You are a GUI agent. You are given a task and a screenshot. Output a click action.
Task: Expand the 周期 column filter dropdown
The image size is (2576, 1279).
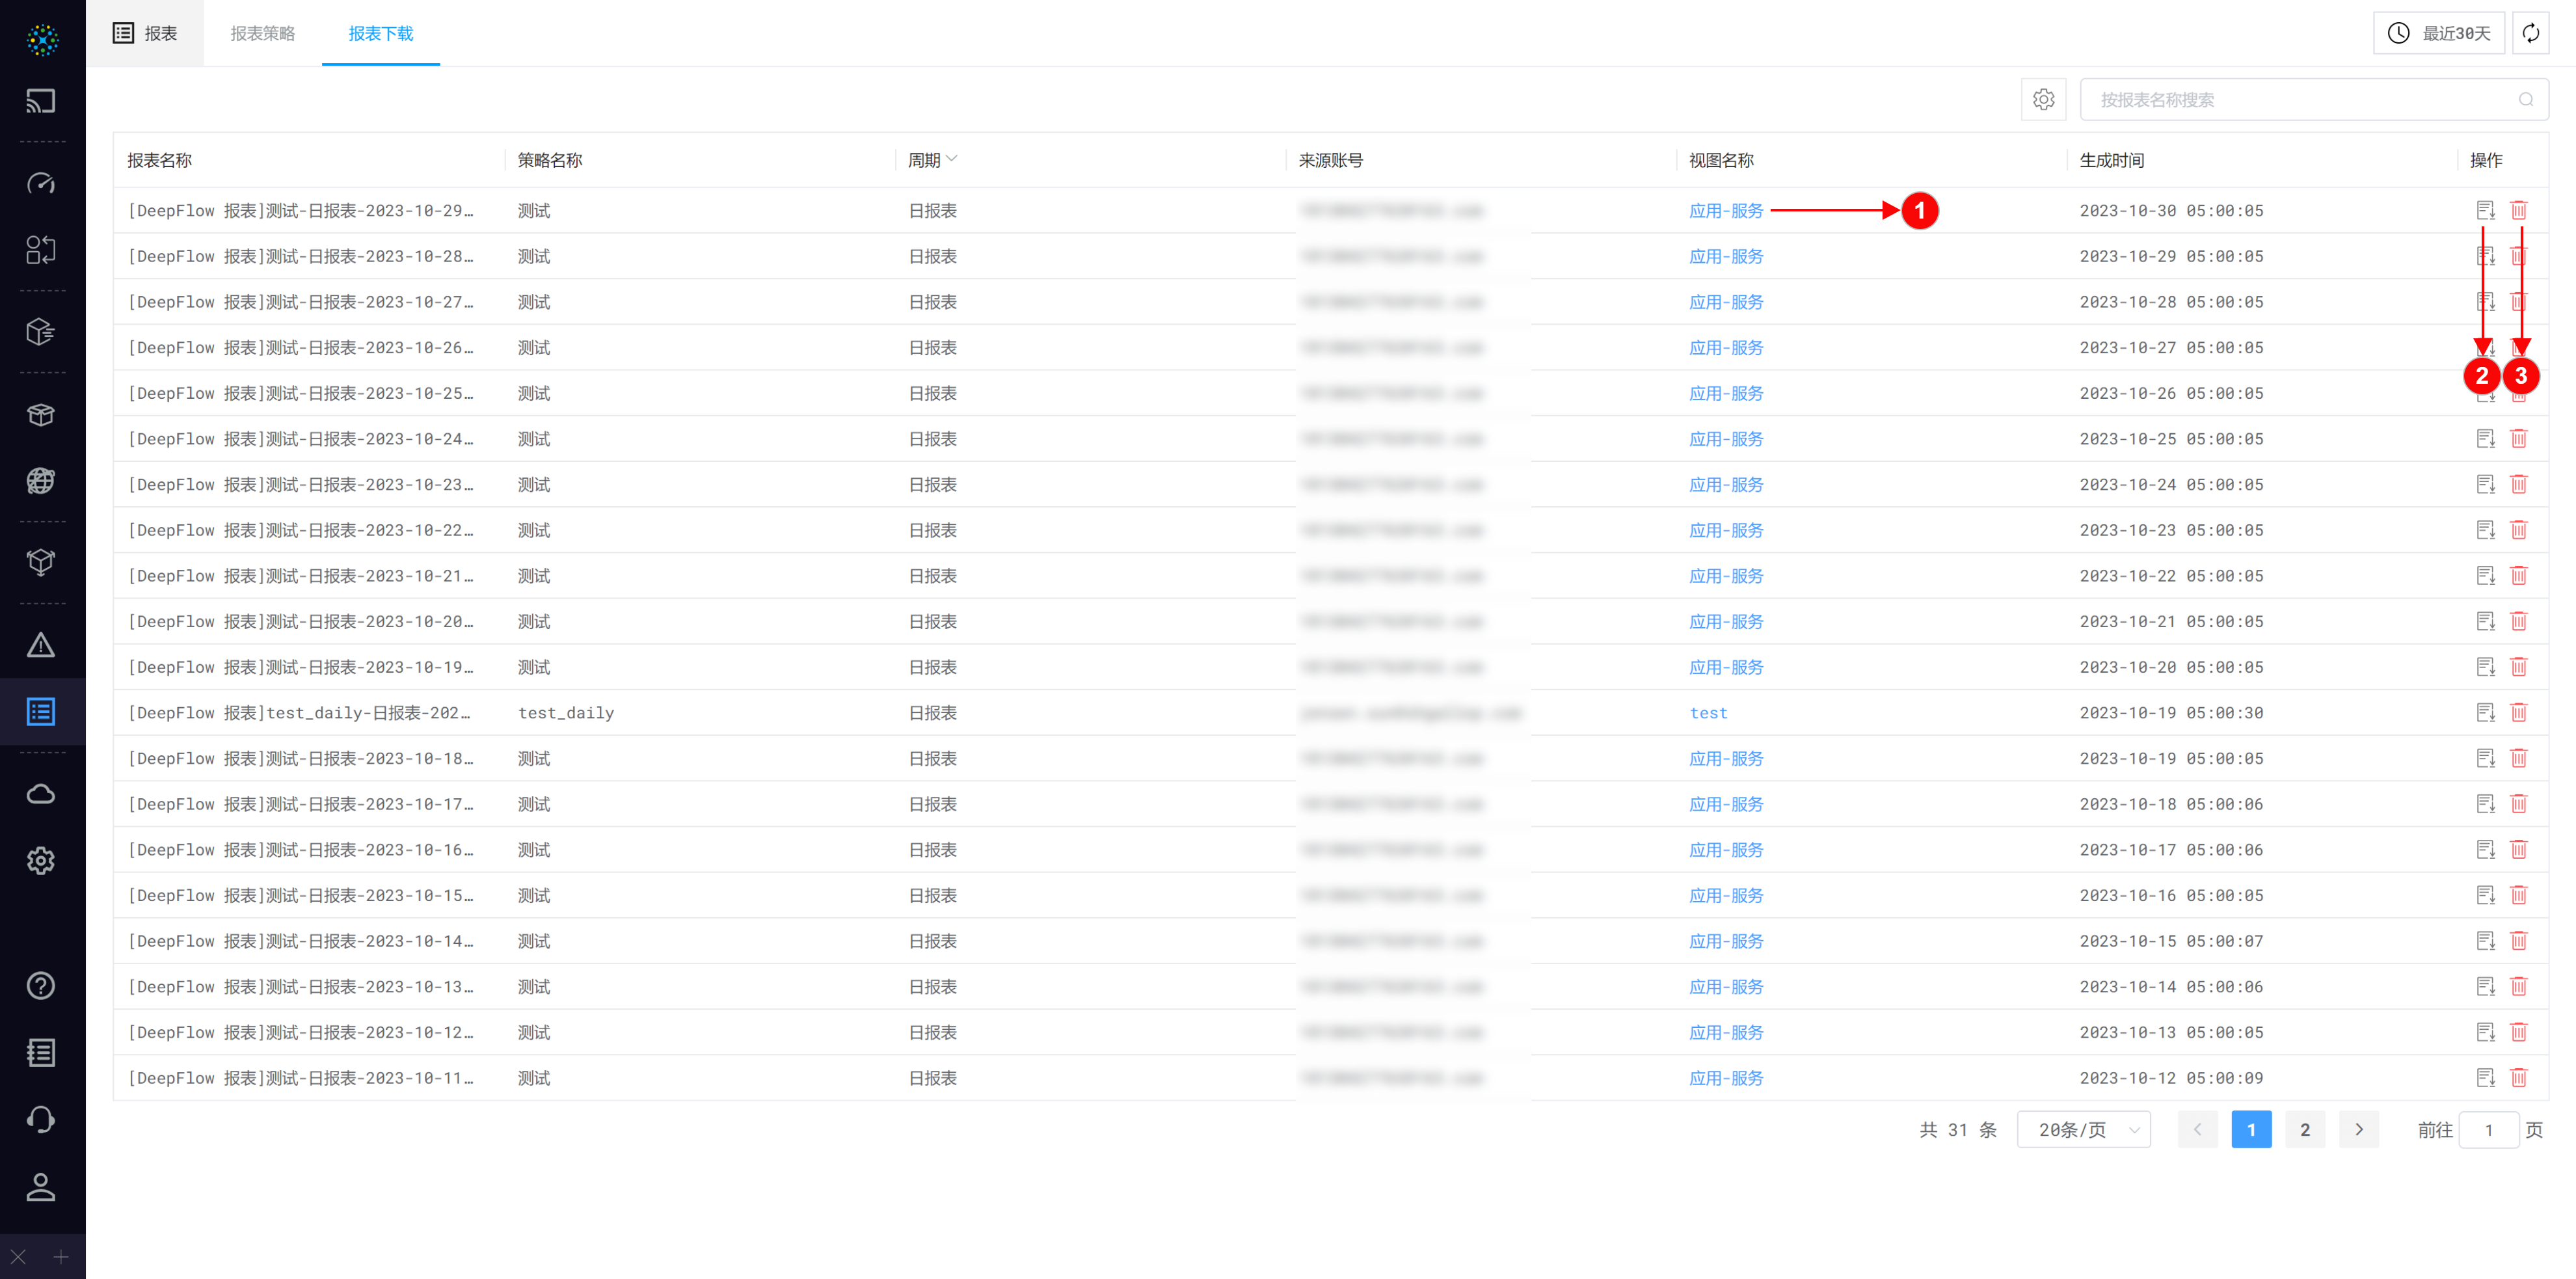coord(951,159)
